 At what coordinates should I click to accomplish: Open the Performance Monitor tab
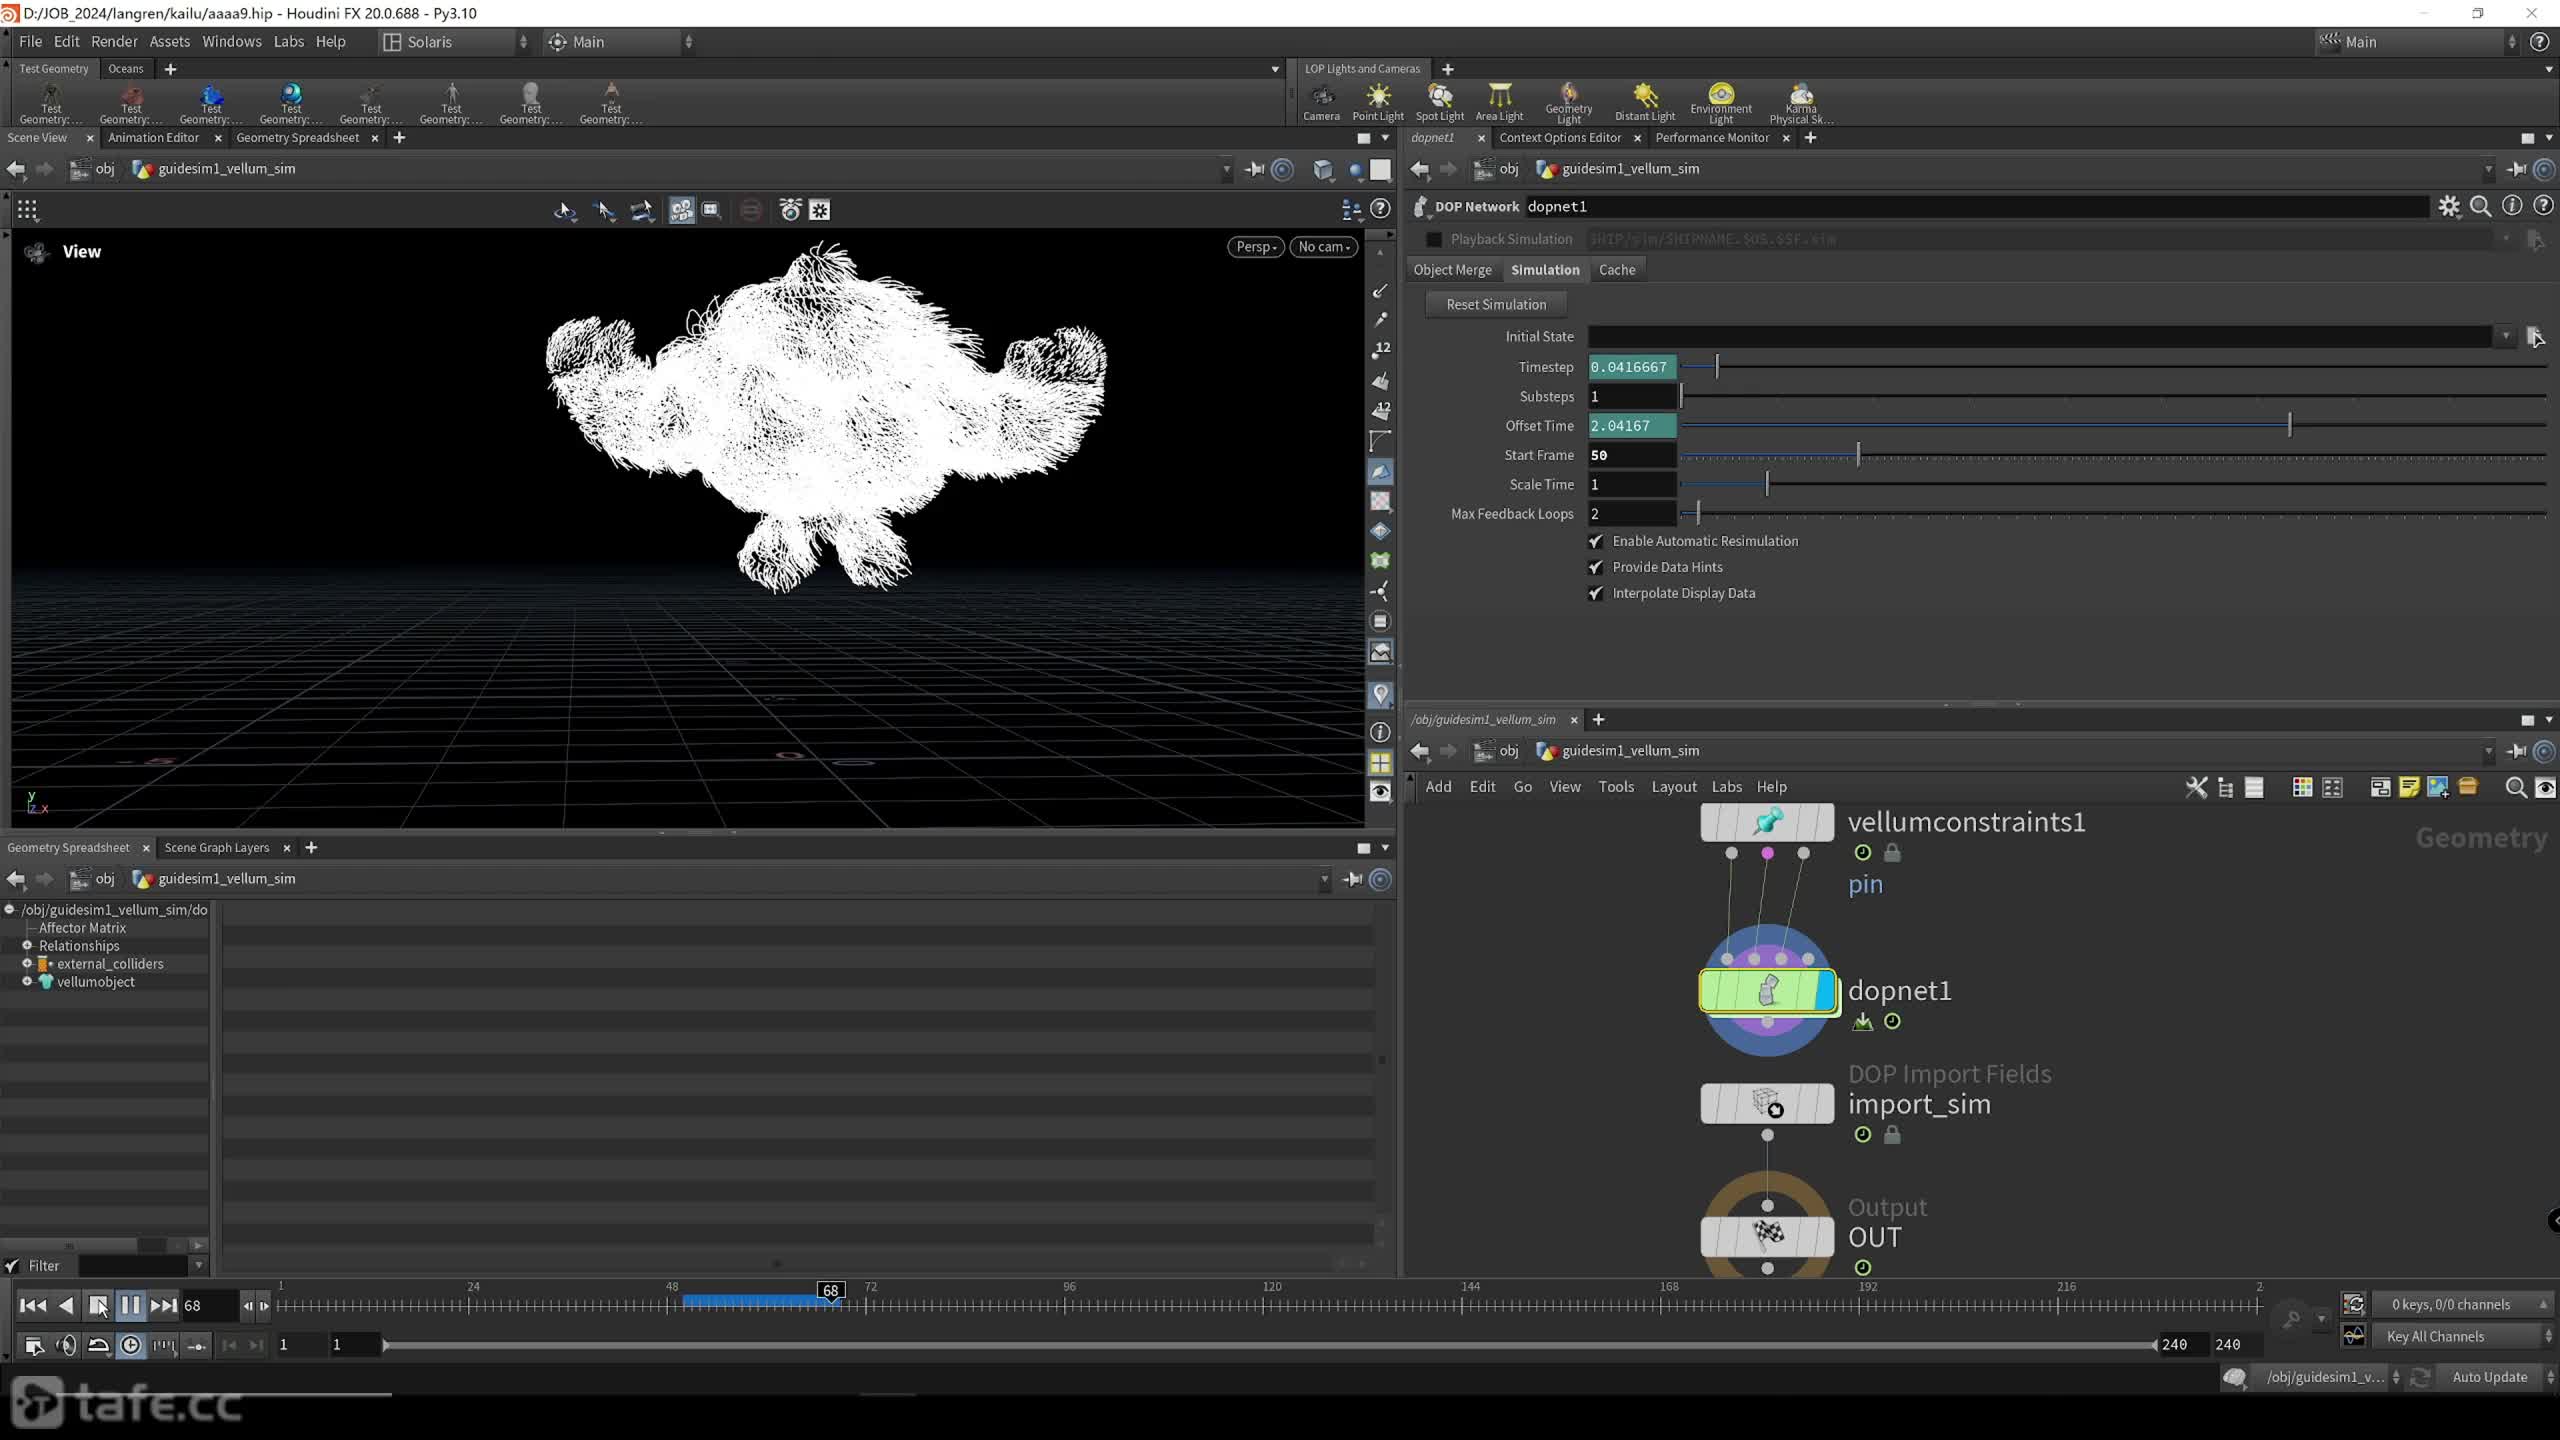tap(1712, 138)
